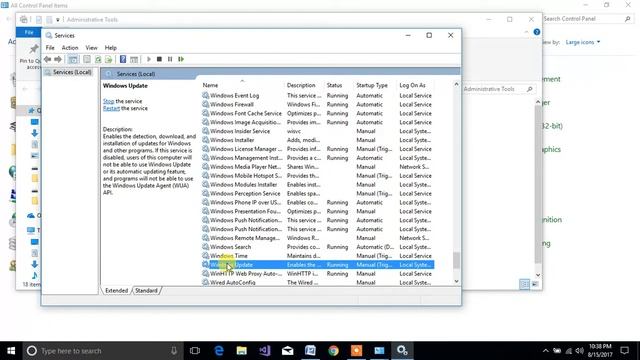Select the highlighted Windows Update service row

point(318,265)
